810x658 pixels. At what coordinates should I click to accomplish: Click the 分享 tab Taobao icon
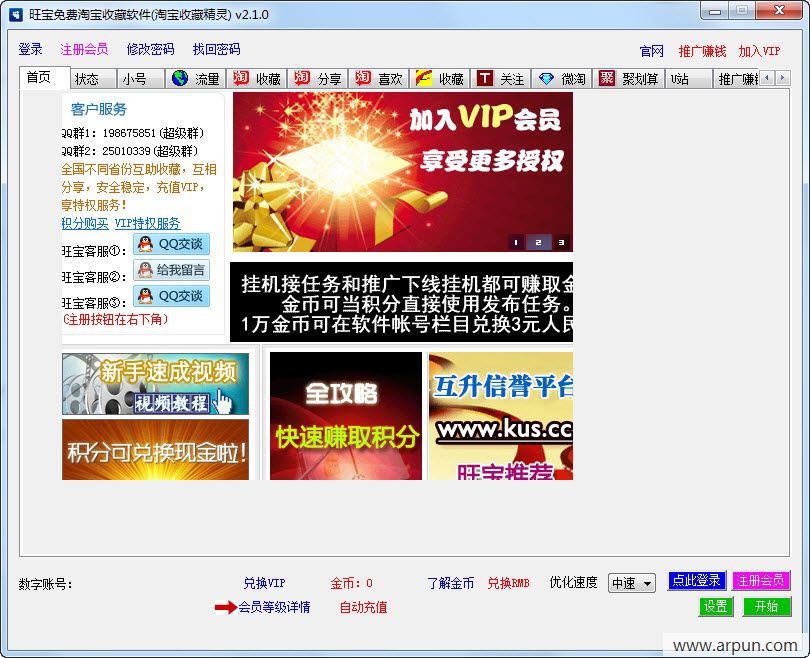302,79
